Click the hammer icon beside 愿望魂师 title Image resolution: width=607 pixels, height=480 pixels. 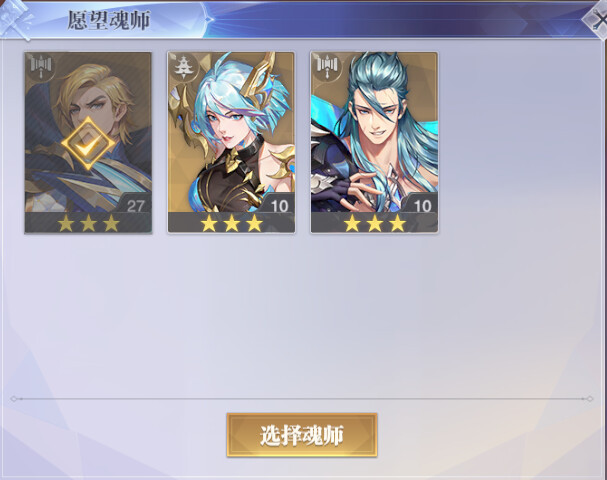pos(15,19)
